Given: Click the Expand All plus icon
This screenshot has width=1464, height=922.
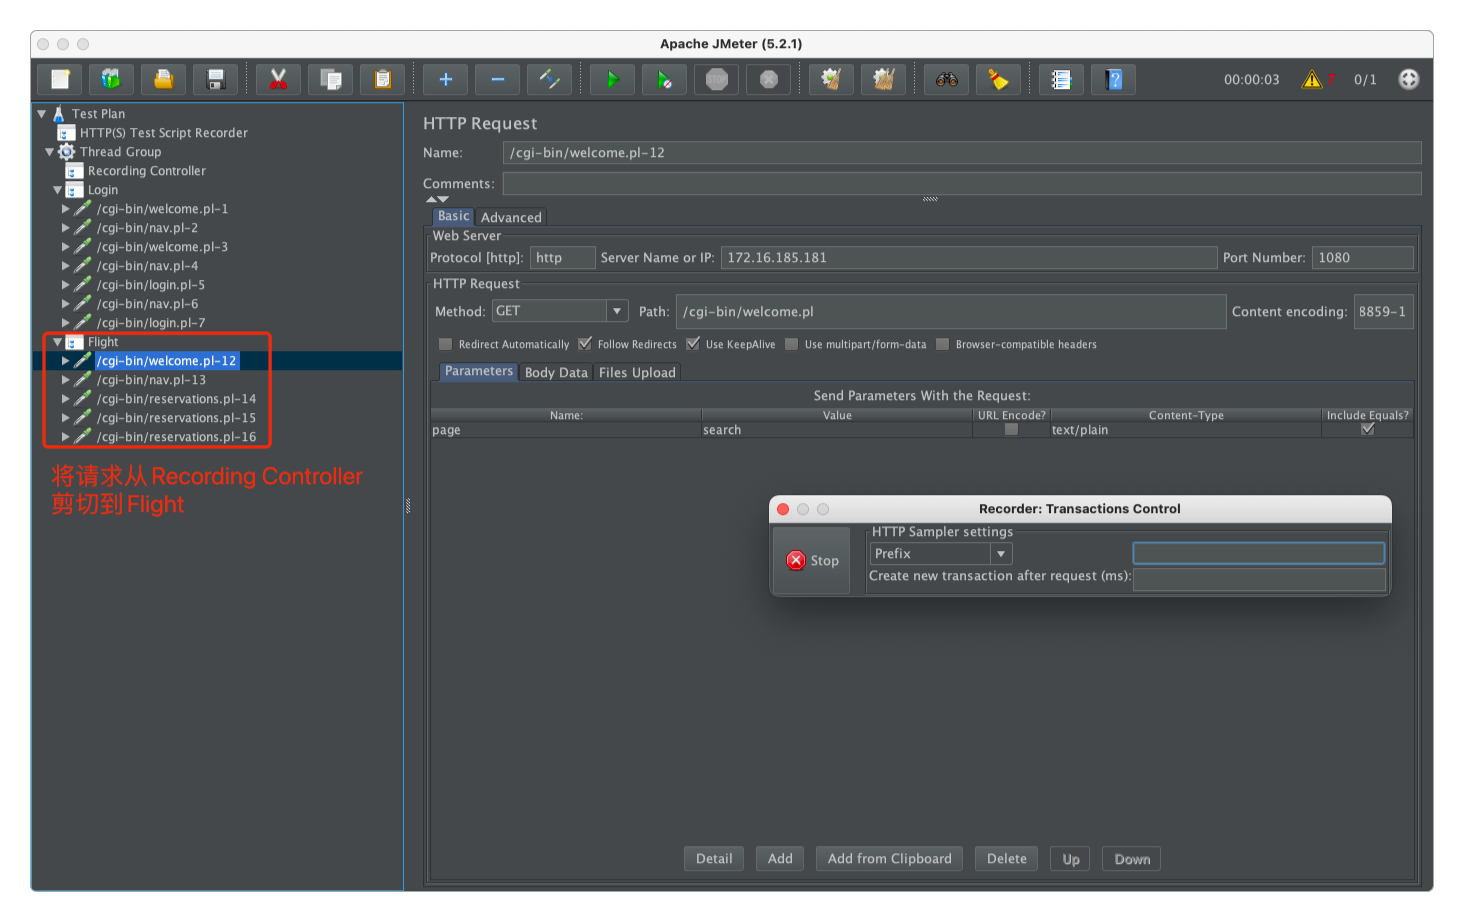Looking at the screenshot, I should pos(445,79).
